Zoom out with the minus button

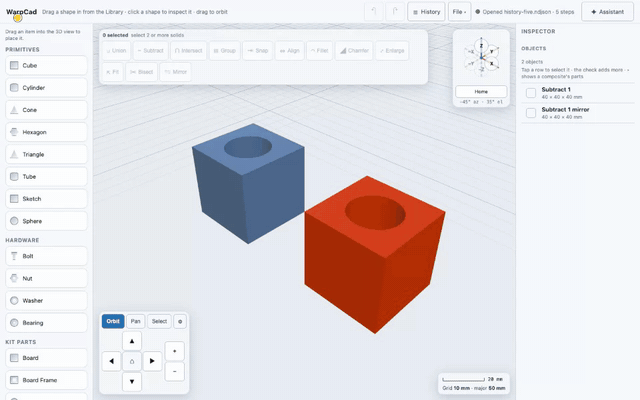(x=175, y=371)
